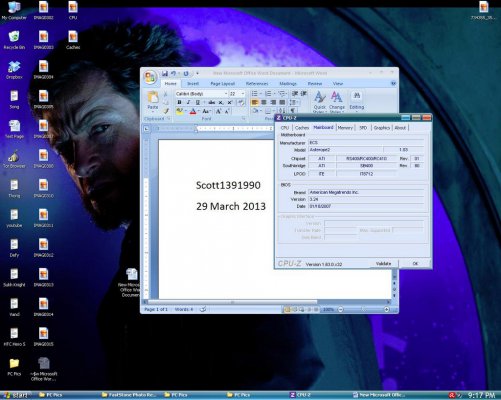501x400 pixels.
Task: Open the Memory tab in CPU-Z
Action: tap(345, 128)
